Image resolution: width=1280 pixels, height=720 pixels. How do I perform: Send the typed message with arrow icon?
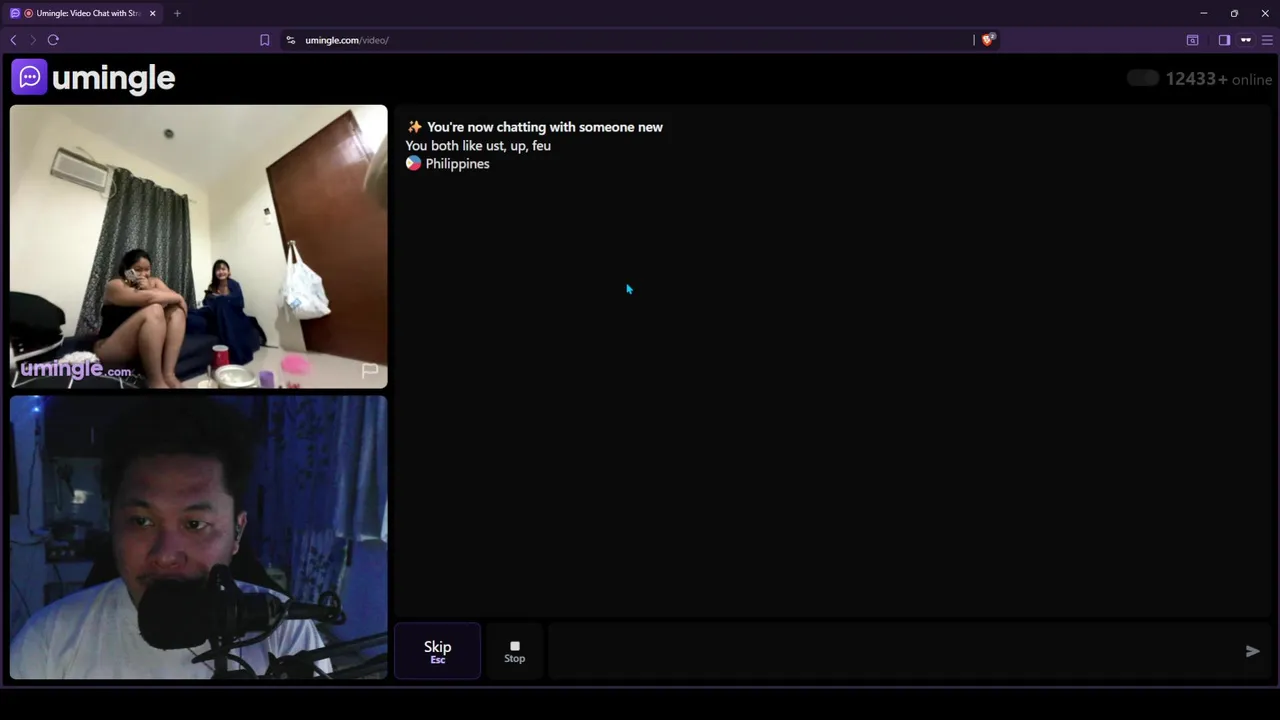[x=1252, y=651]
